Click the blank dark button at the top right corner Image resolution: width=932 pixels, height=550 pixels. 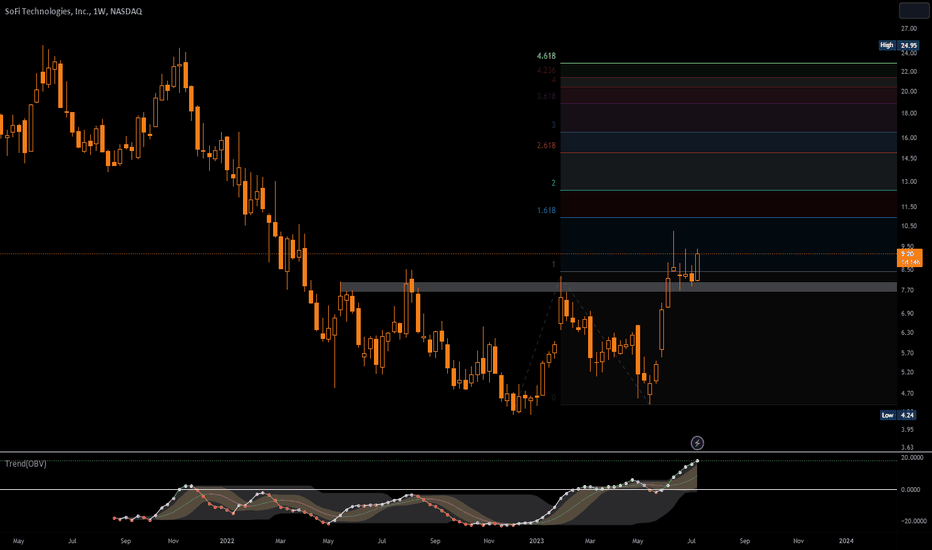(x=914, y=11)
